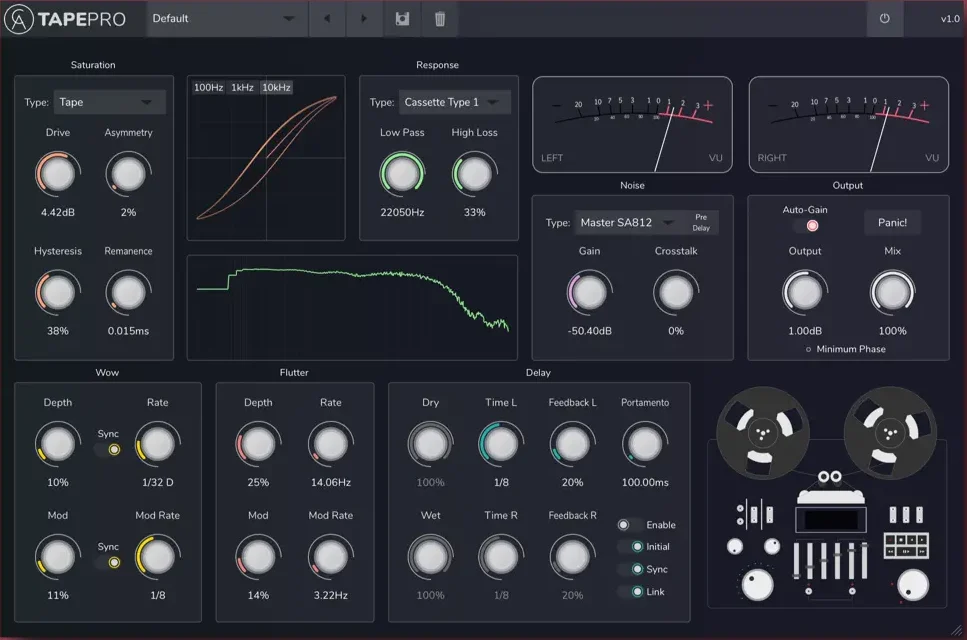Click the Wow Depth knob
Screen dimensions: 967x640
58,444
